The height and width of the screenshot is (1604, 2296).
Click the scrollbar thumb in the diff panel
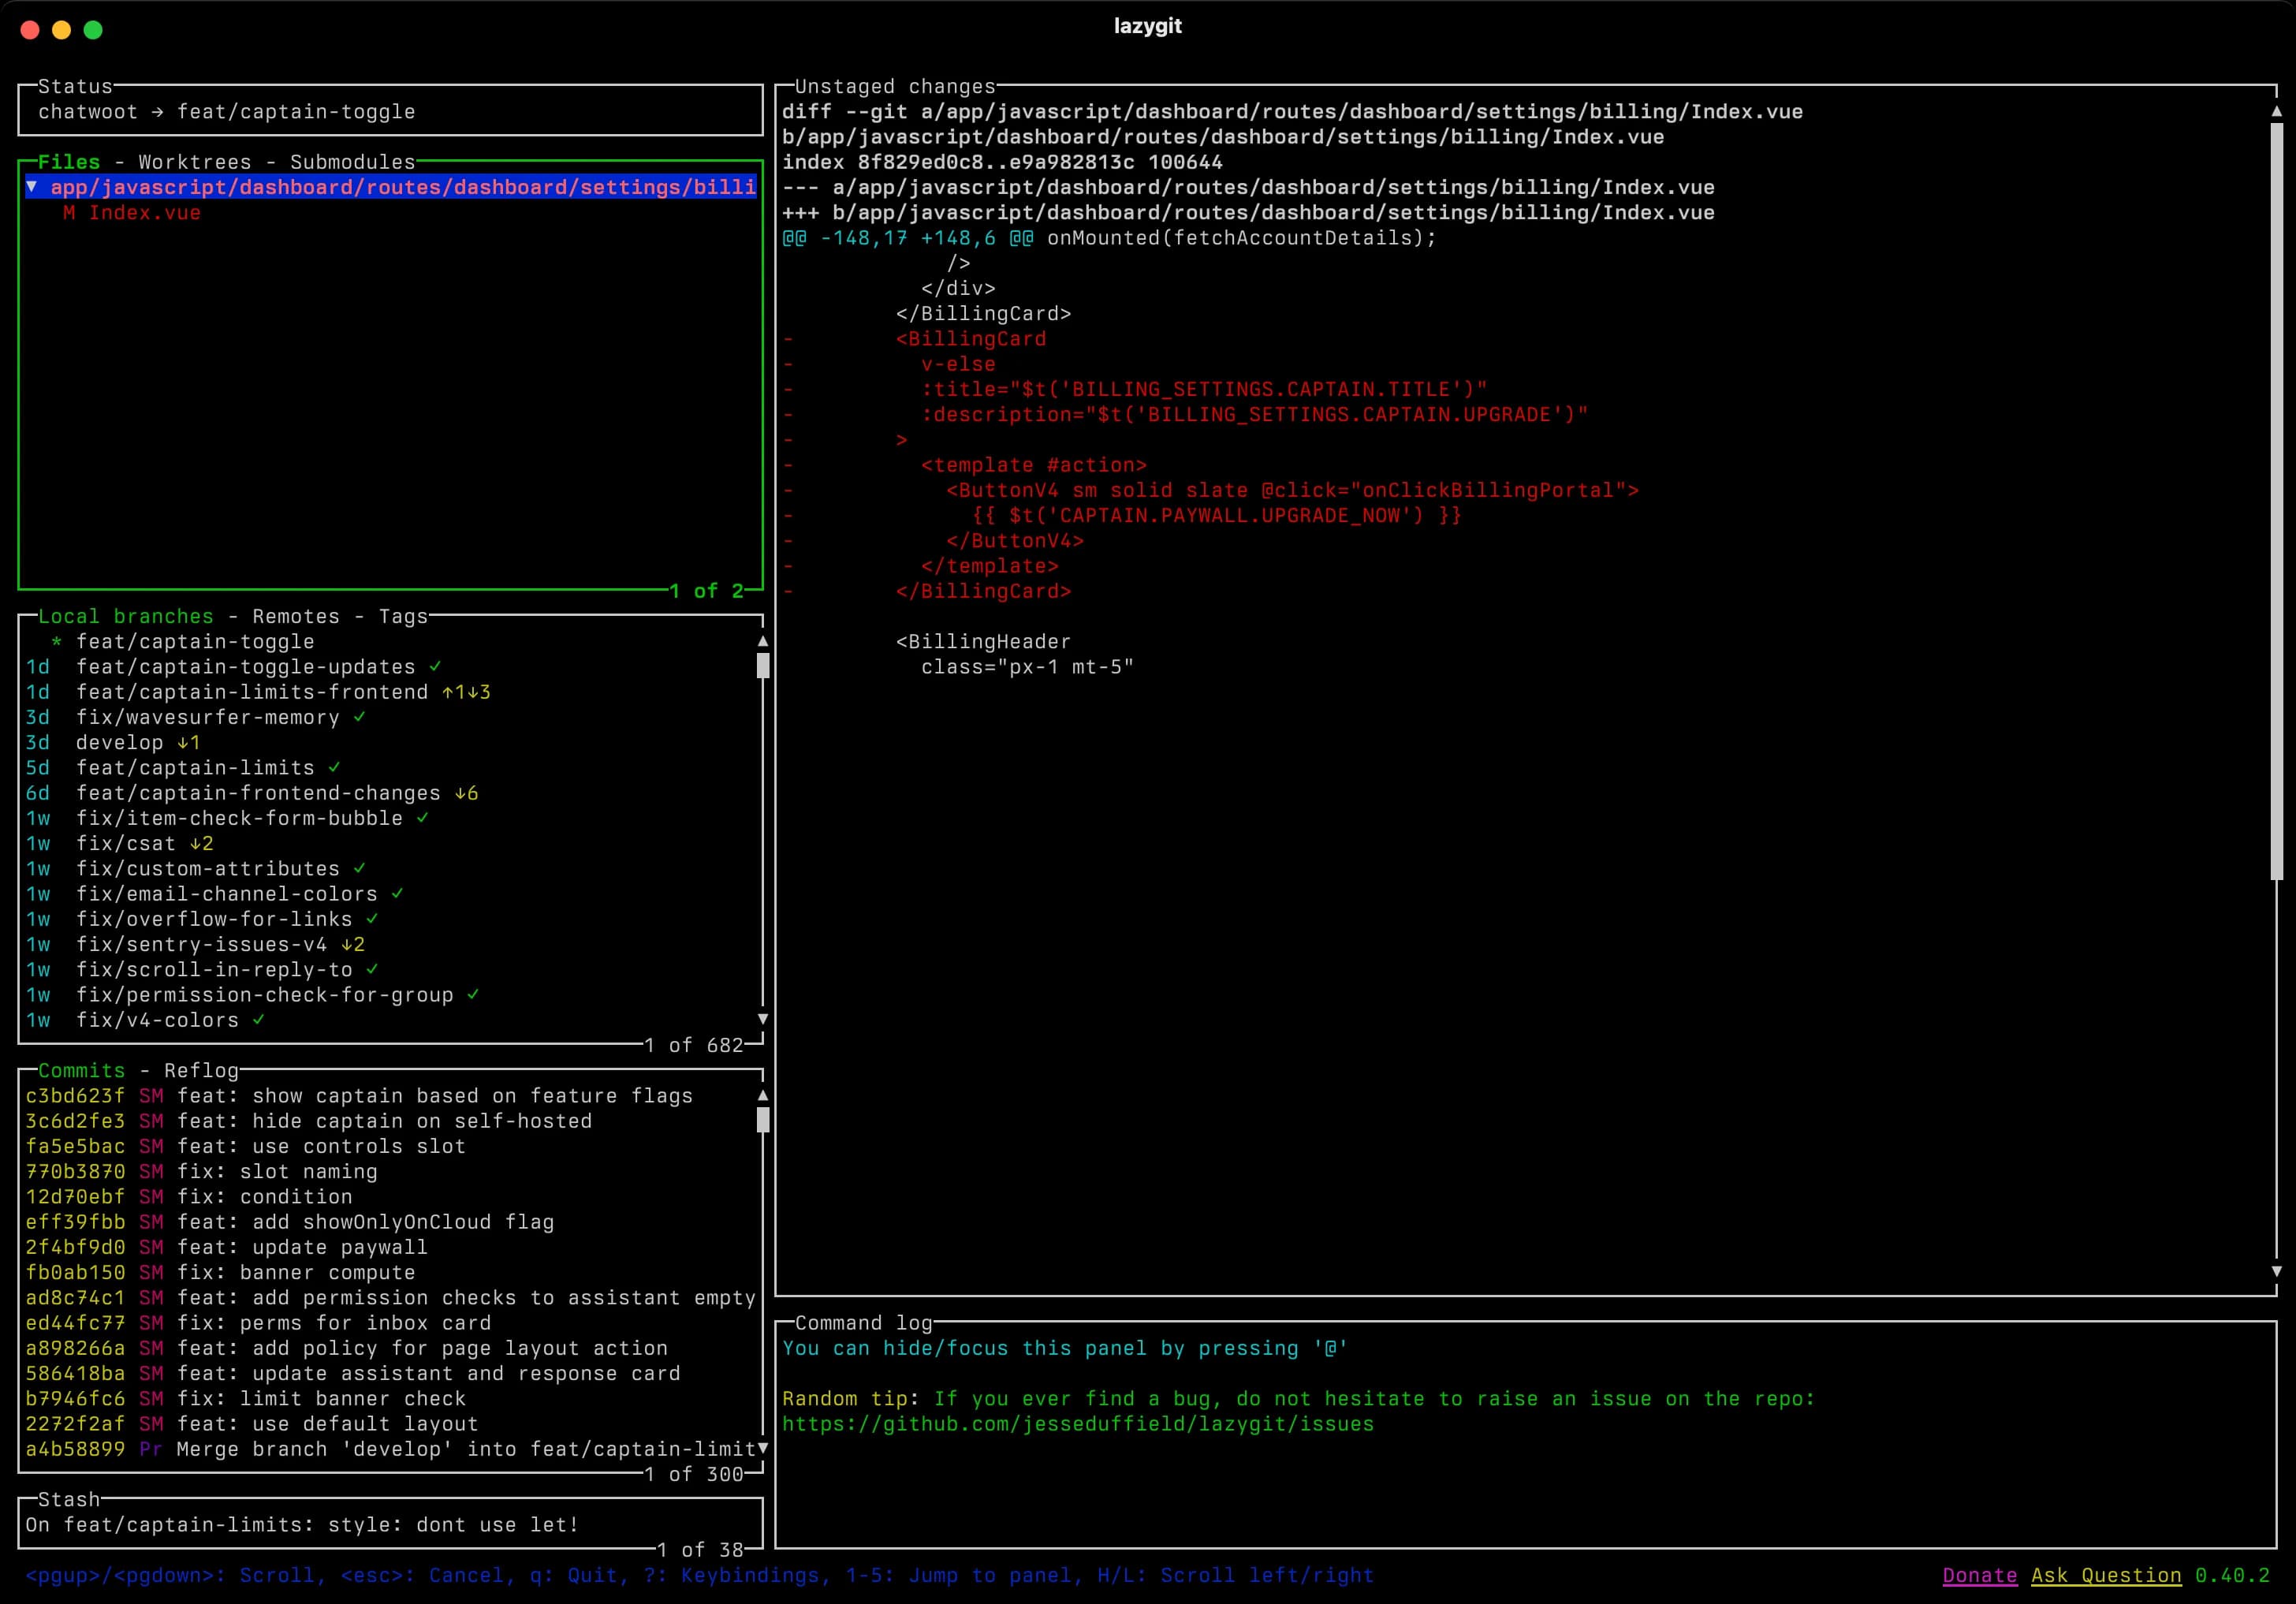pyautogui.click(x=2279, y=500)
